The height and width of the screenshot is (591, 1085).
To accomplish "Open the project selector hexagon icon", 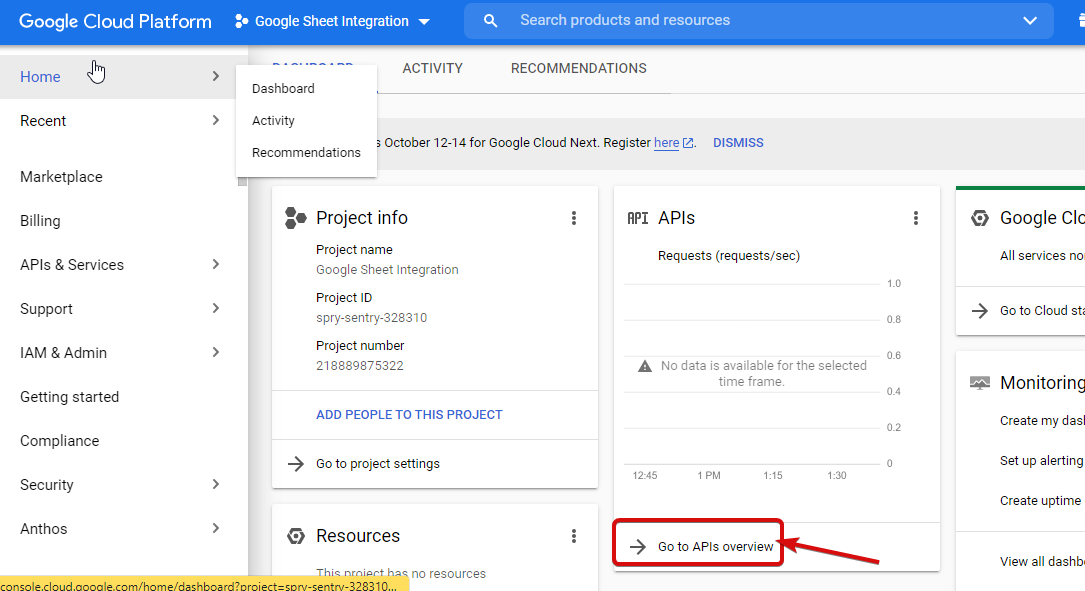I will (x=241, y=21).
